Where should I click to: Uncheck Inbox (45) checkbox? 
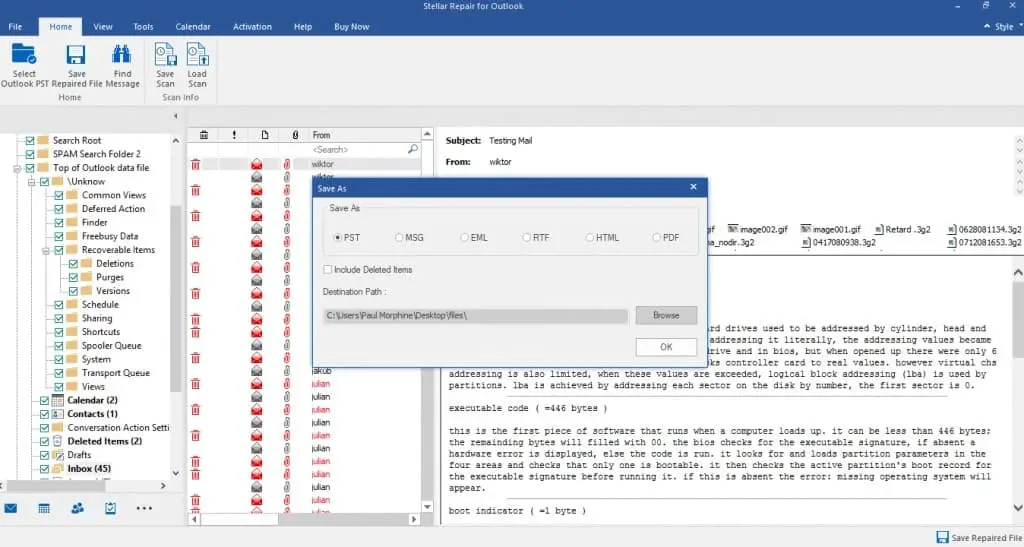[x=44, y=469]
